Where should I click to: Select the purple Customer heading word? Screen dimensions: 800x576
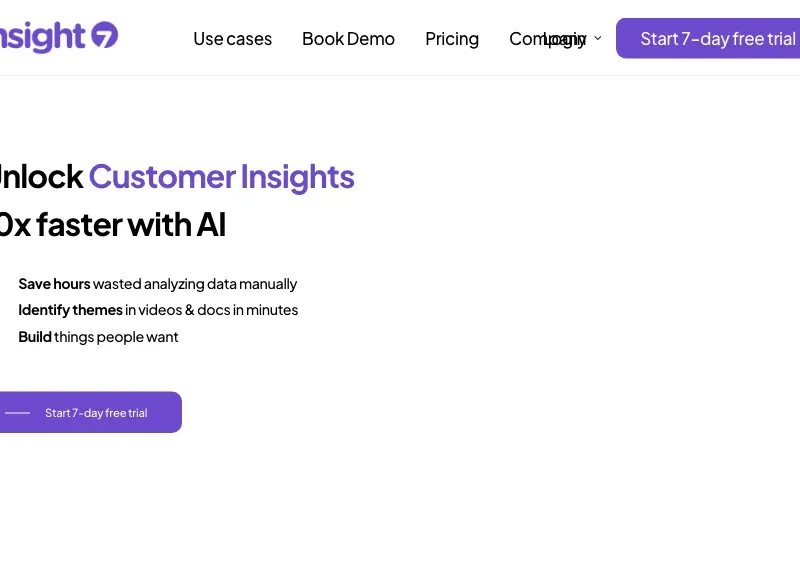pos(162,177)
